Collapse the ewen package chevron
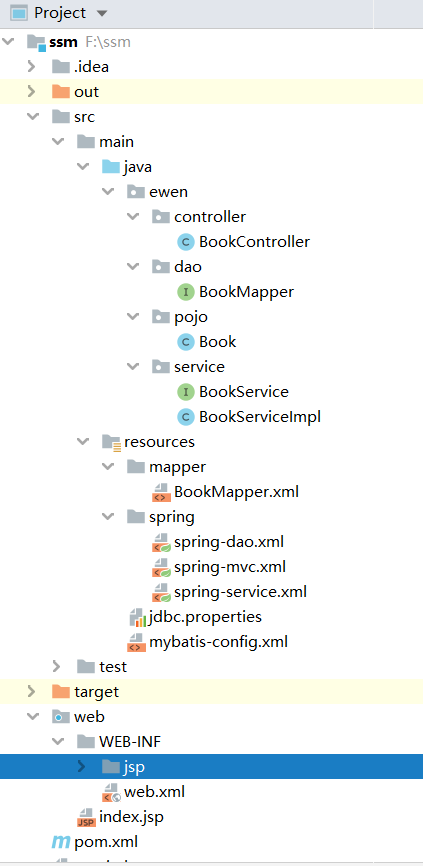Viewport: 423px width, 866px height. pyautogui.click(x=108, y=192)
